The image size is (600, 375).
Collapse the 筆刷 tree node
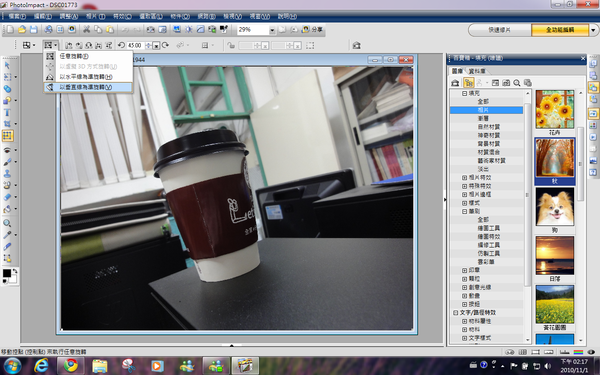[x=464, y=211]
